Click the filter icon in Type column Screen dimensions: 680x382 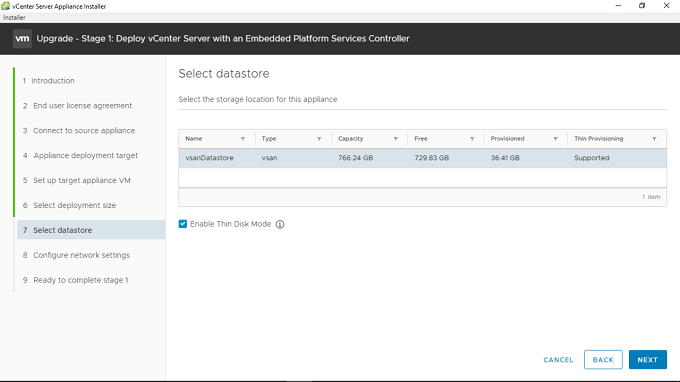pyautogui.click(x=319, y=139)
